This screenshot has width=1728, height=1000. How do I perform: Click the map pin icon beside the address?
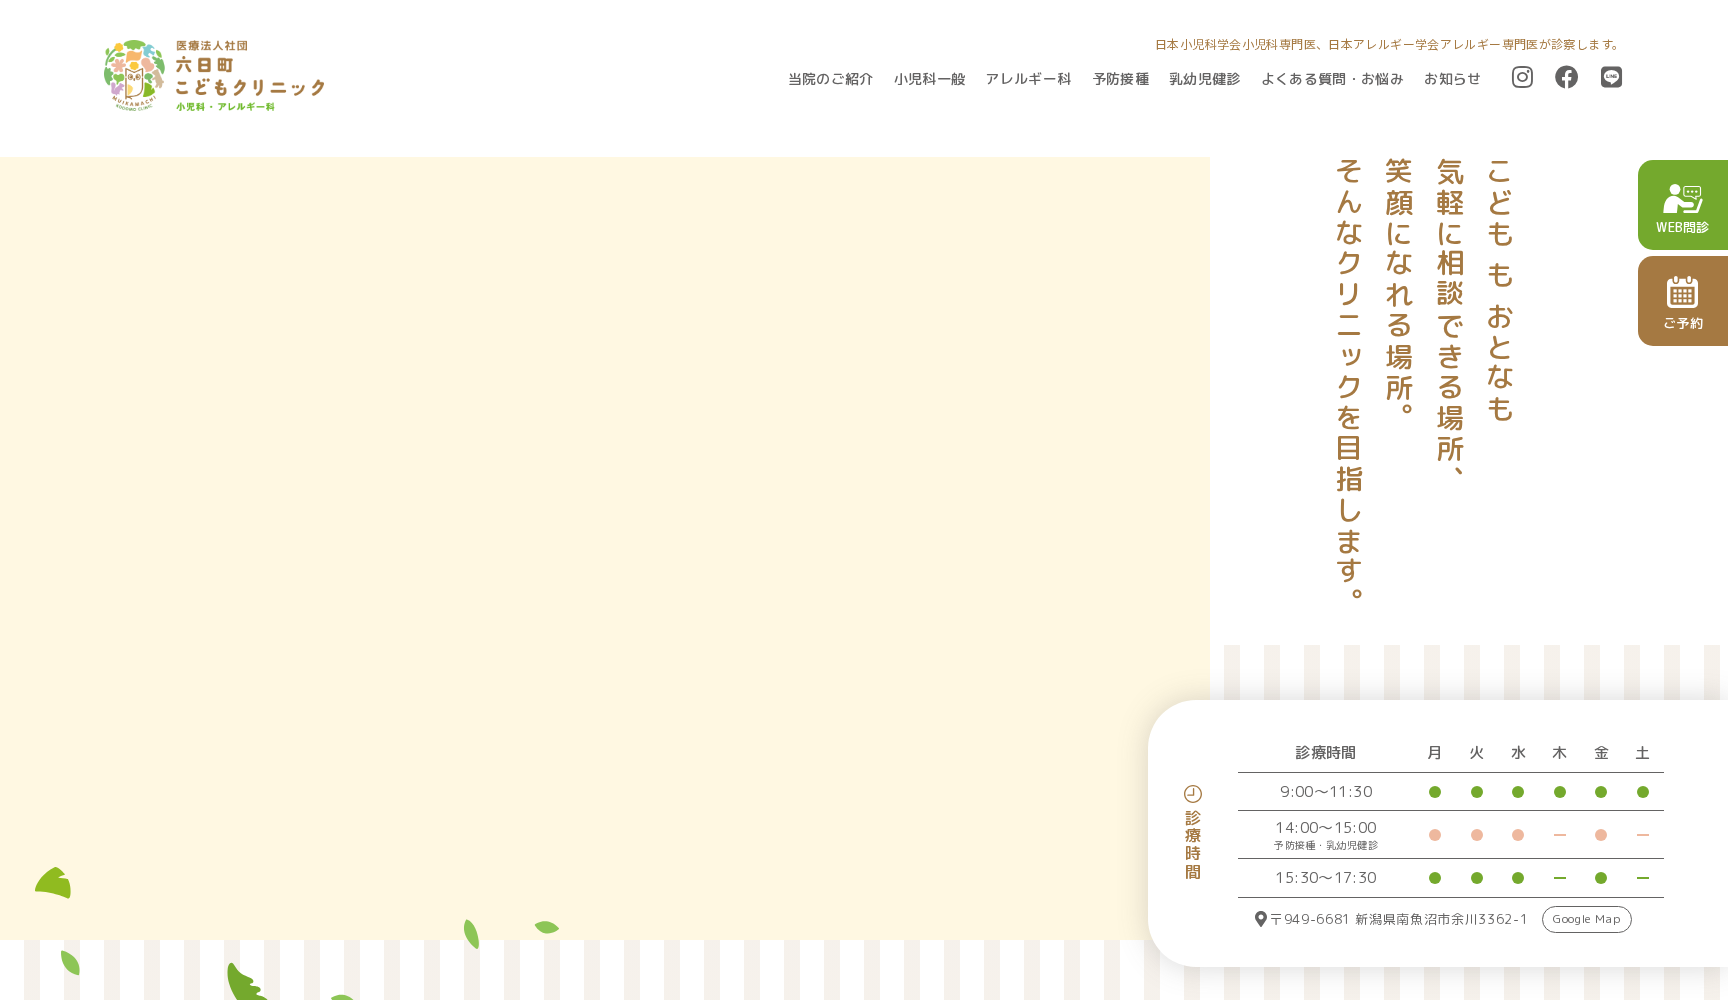[1261, 919]
